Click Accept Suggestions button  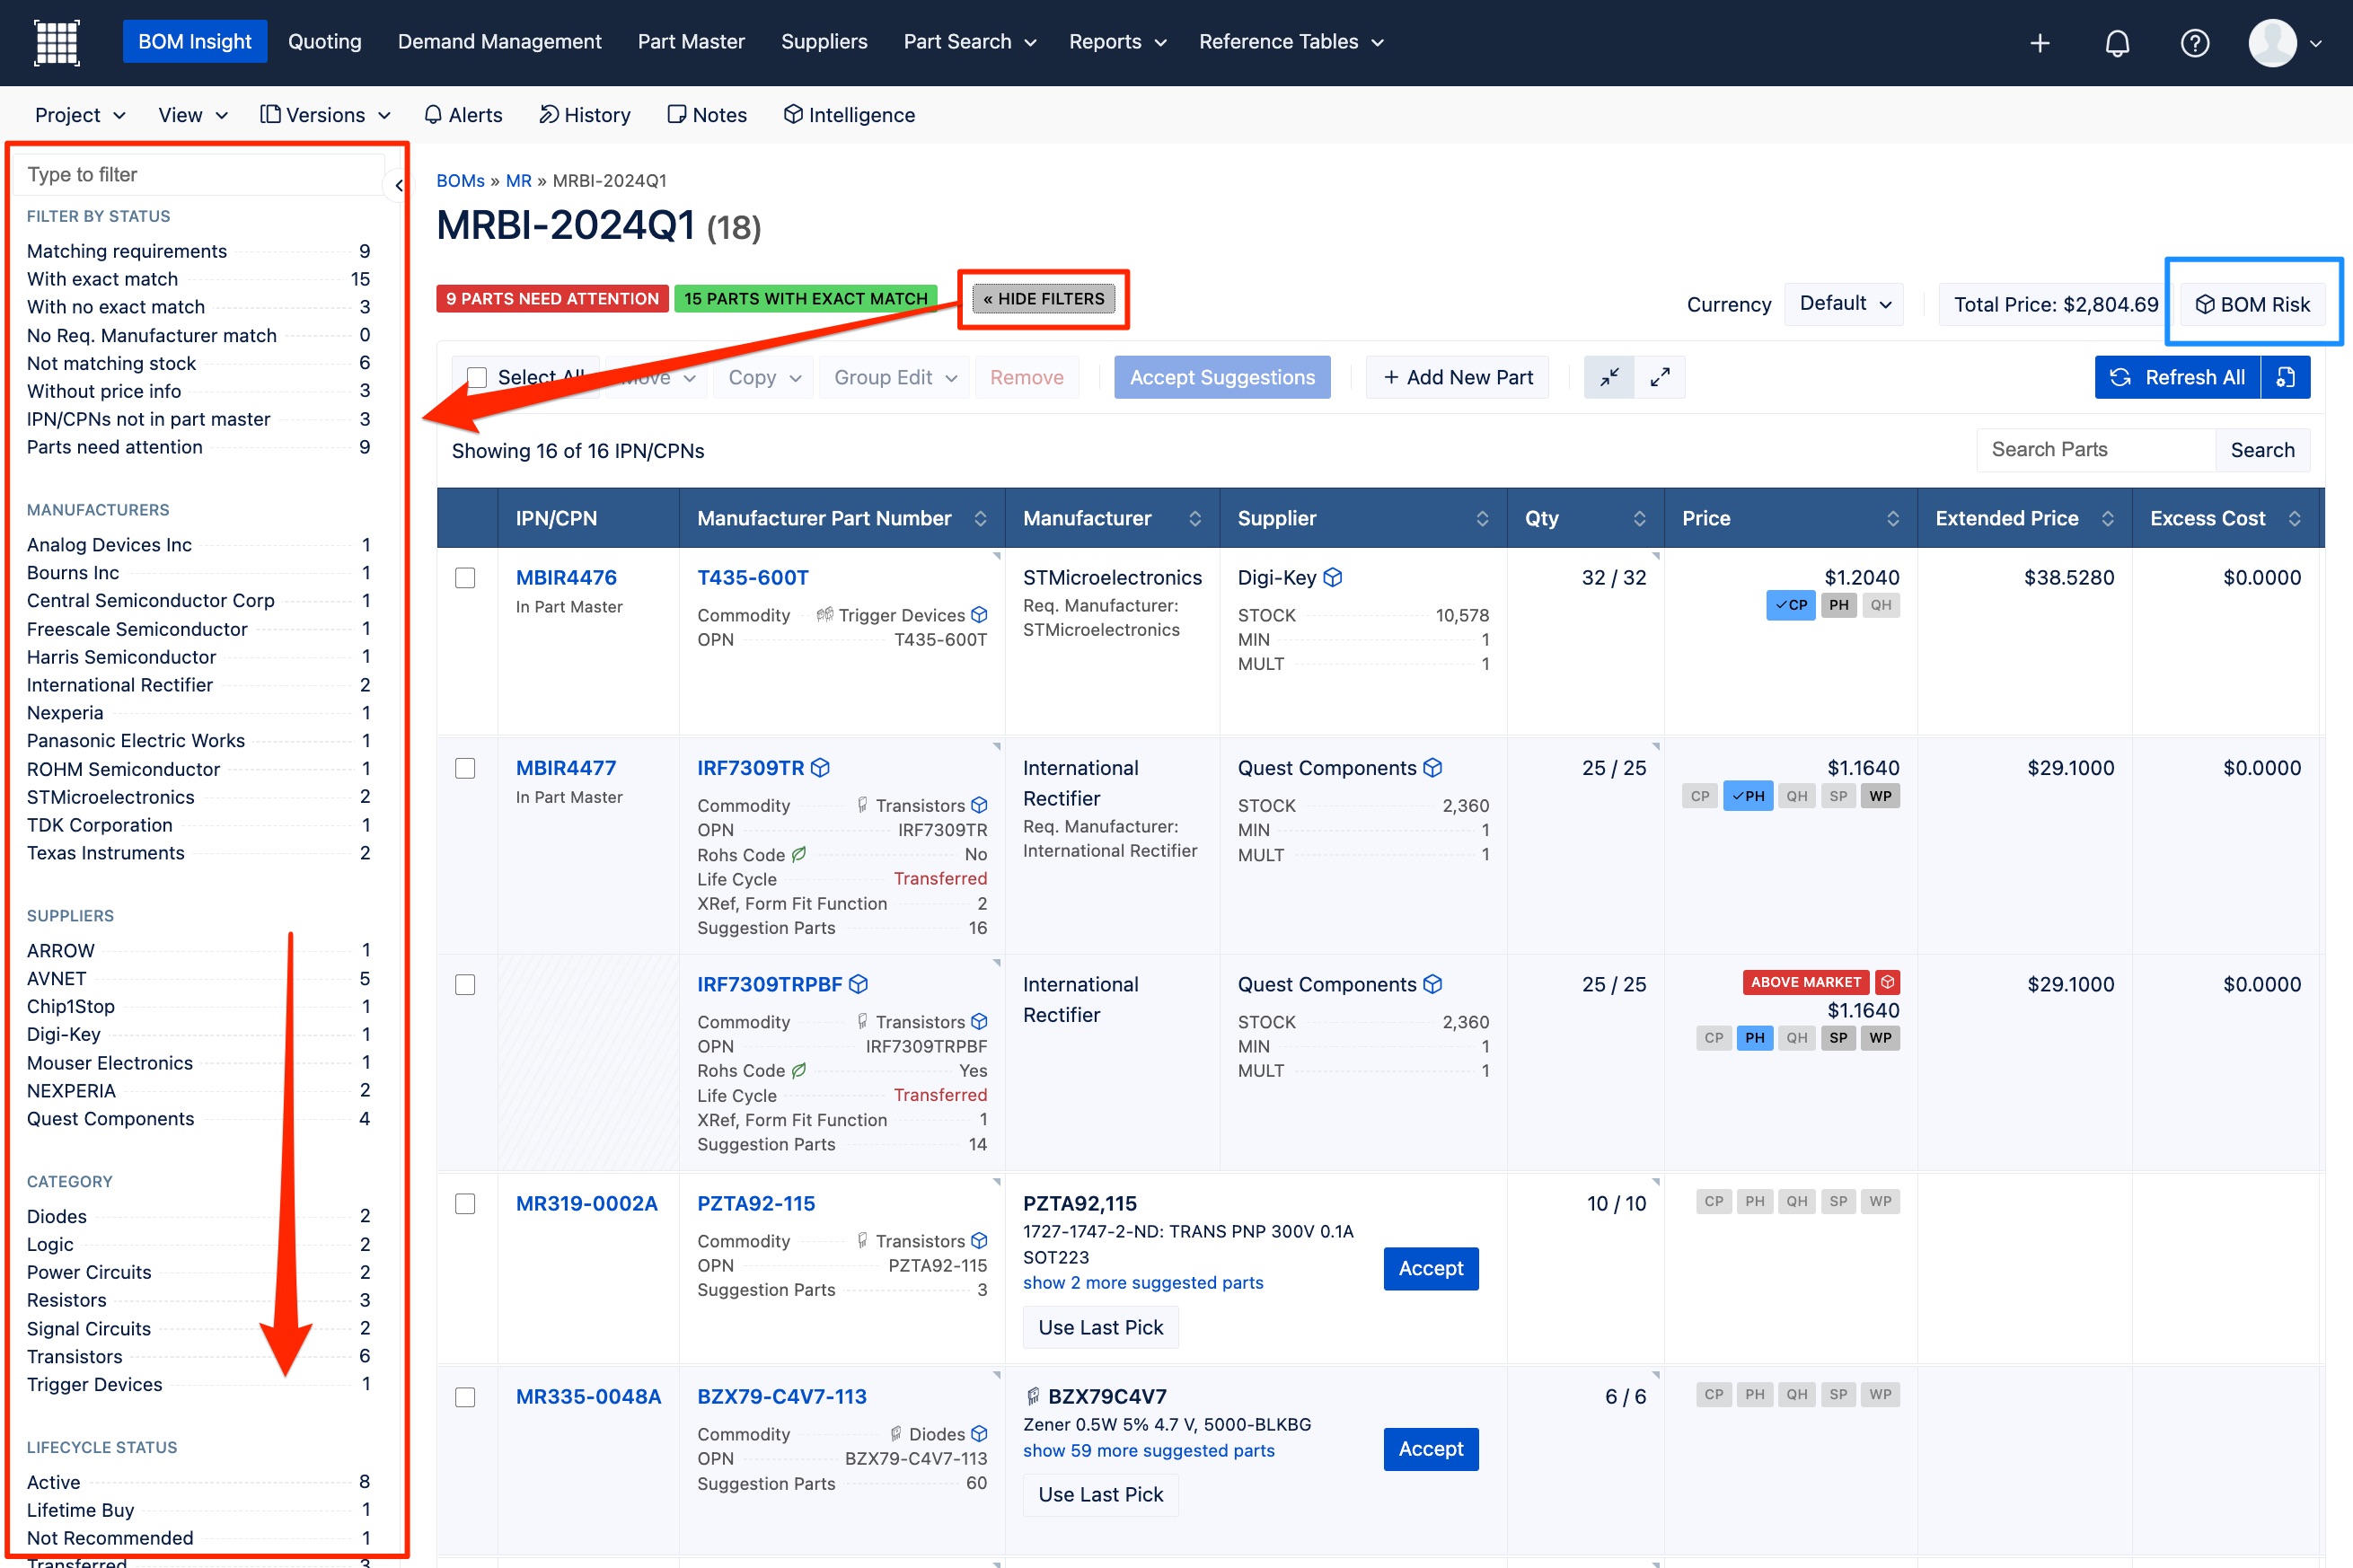coord(1222,377)
